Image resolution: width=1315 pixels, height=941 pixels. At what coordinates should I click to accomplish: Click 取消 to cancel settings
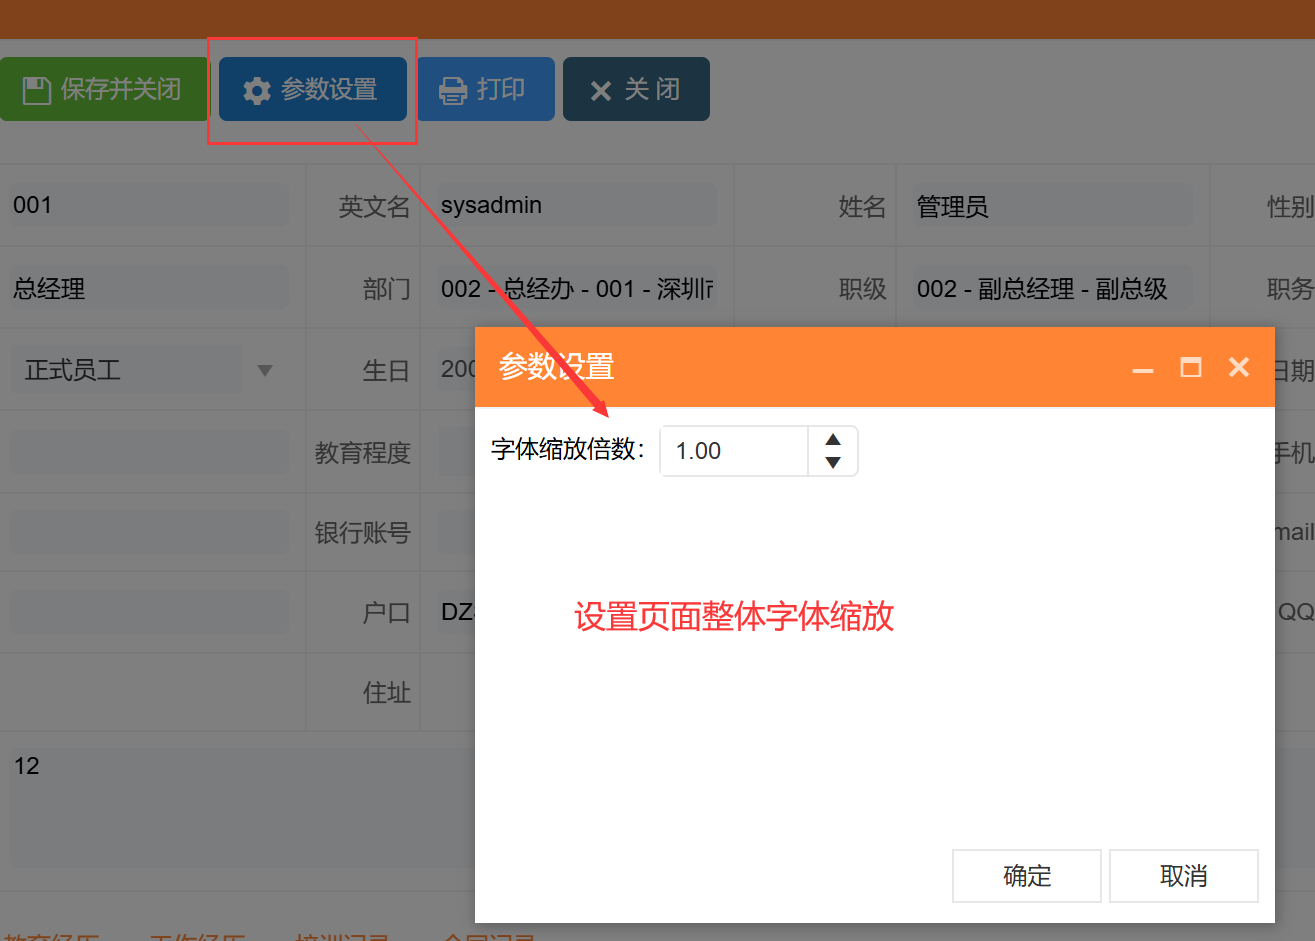tap(1183, 876)
